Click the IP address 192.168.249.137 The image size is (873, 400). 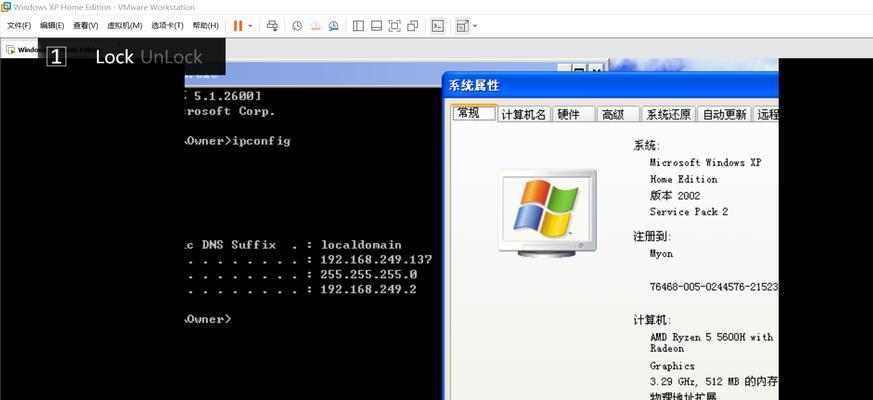[x=376, y=260]
